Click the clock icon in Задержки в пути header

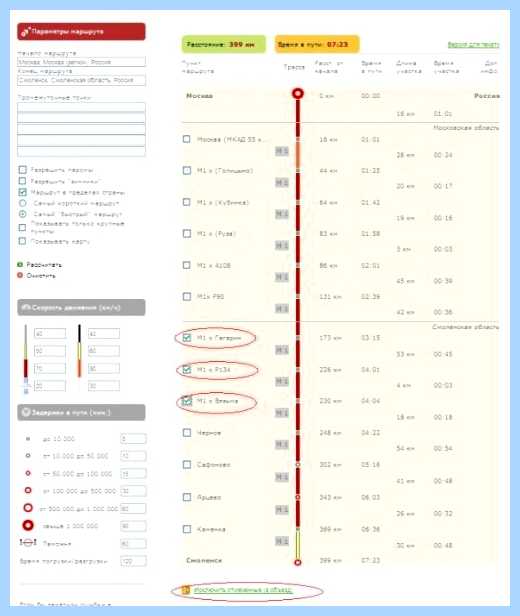(26, 412)
